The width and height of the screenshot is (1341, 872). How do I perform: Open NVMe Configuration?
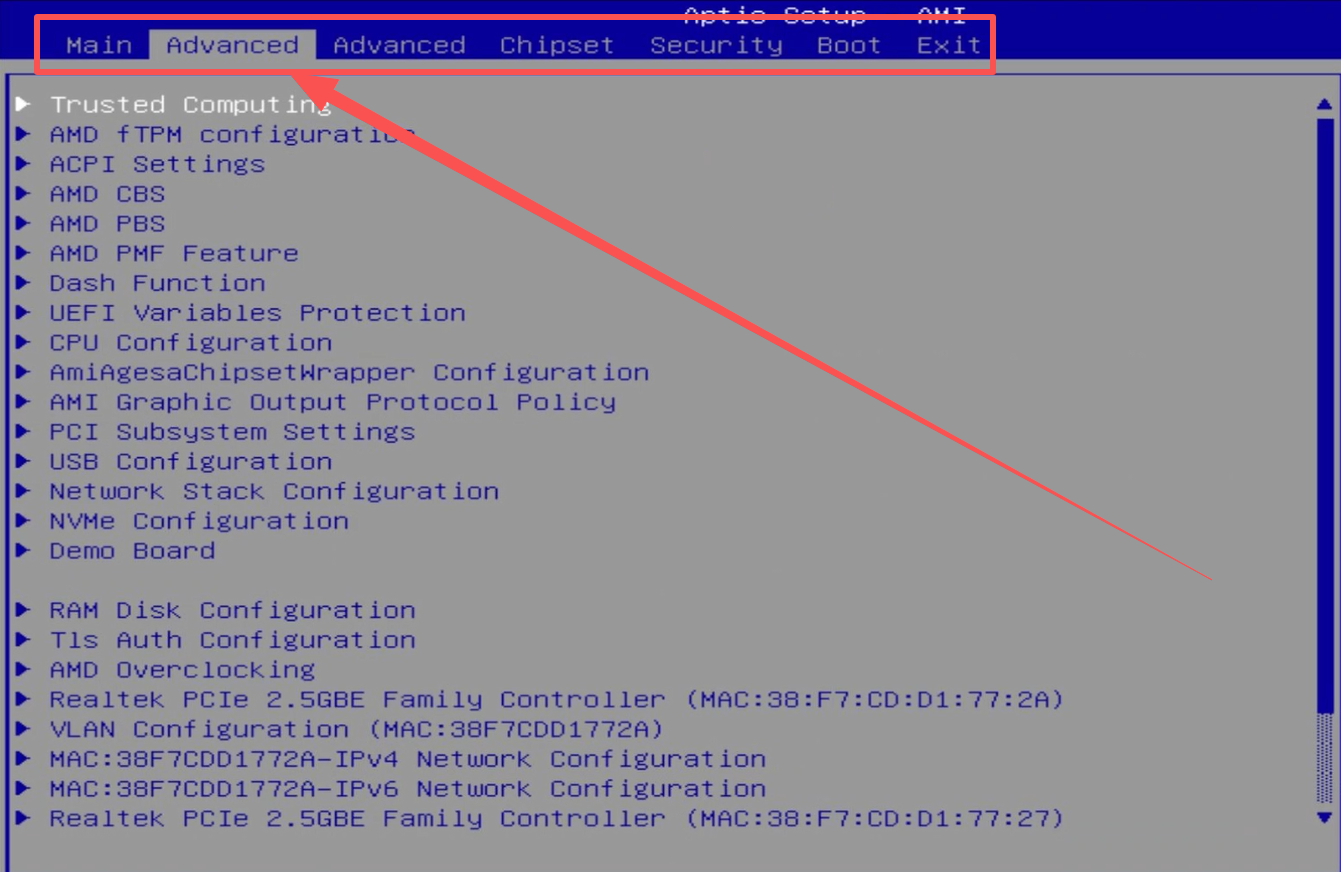(199, 521)
